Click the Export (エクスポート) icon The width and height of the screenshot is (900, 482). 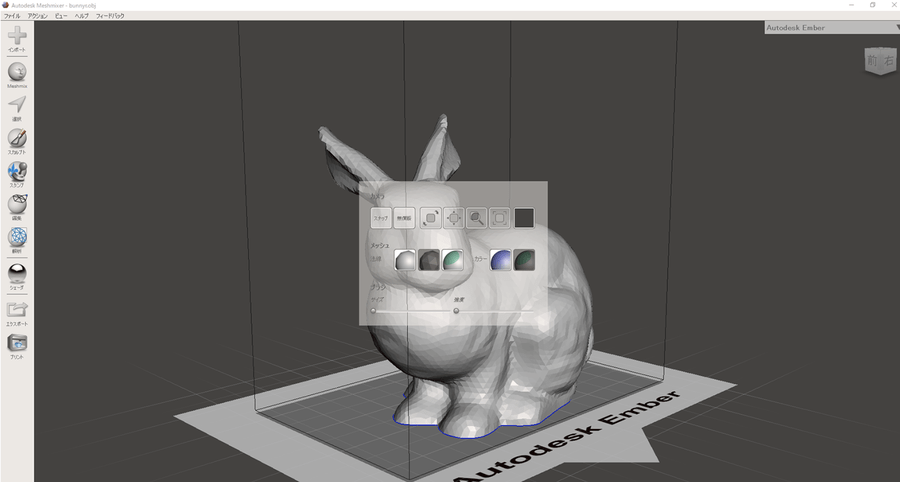click(17, 310)
